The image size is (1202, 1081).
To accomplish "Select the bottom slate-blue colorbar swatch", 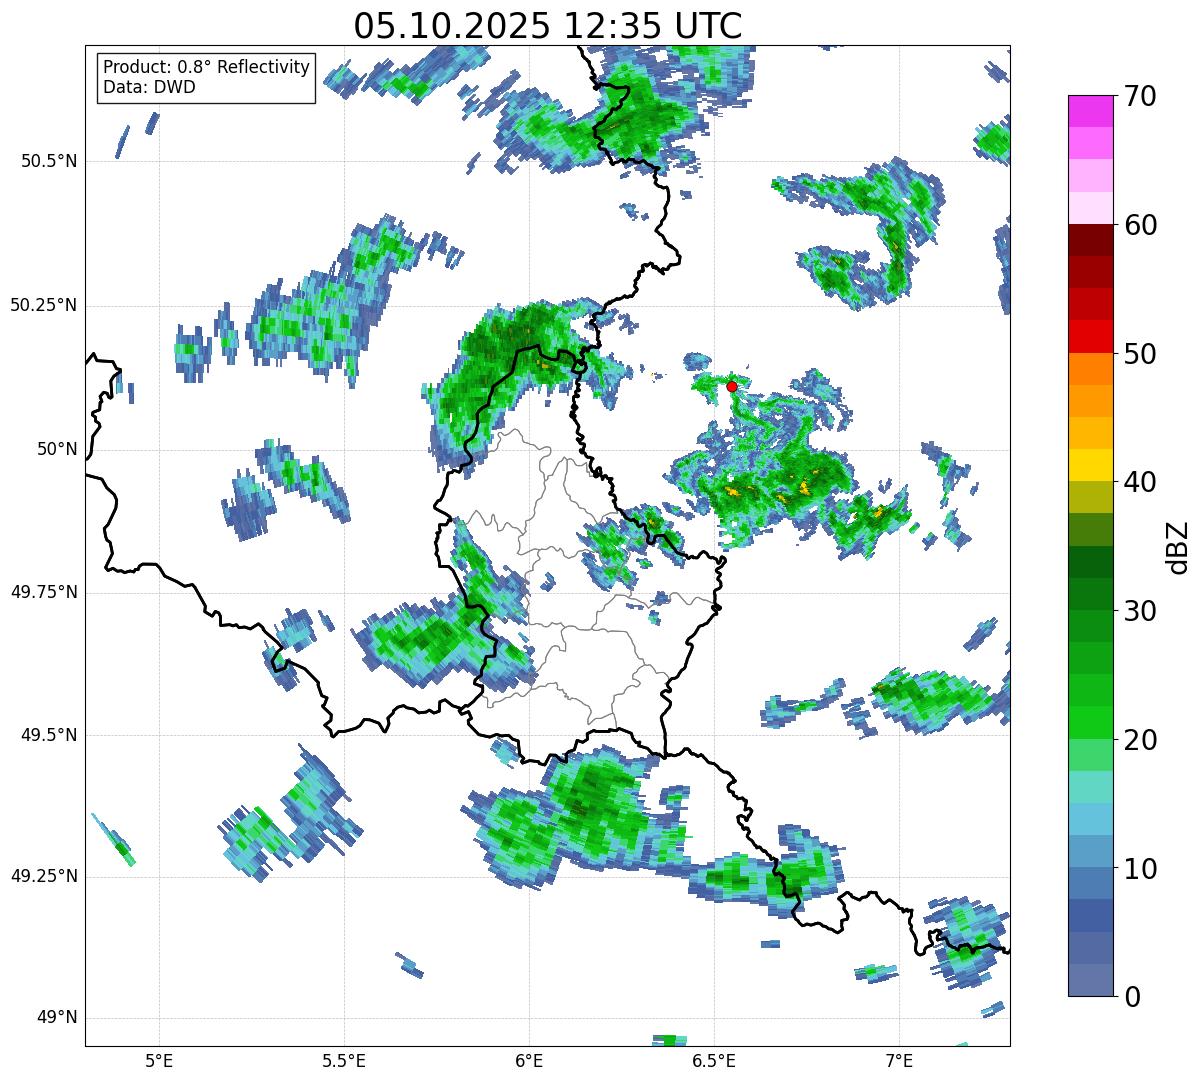I will 1096,979.
